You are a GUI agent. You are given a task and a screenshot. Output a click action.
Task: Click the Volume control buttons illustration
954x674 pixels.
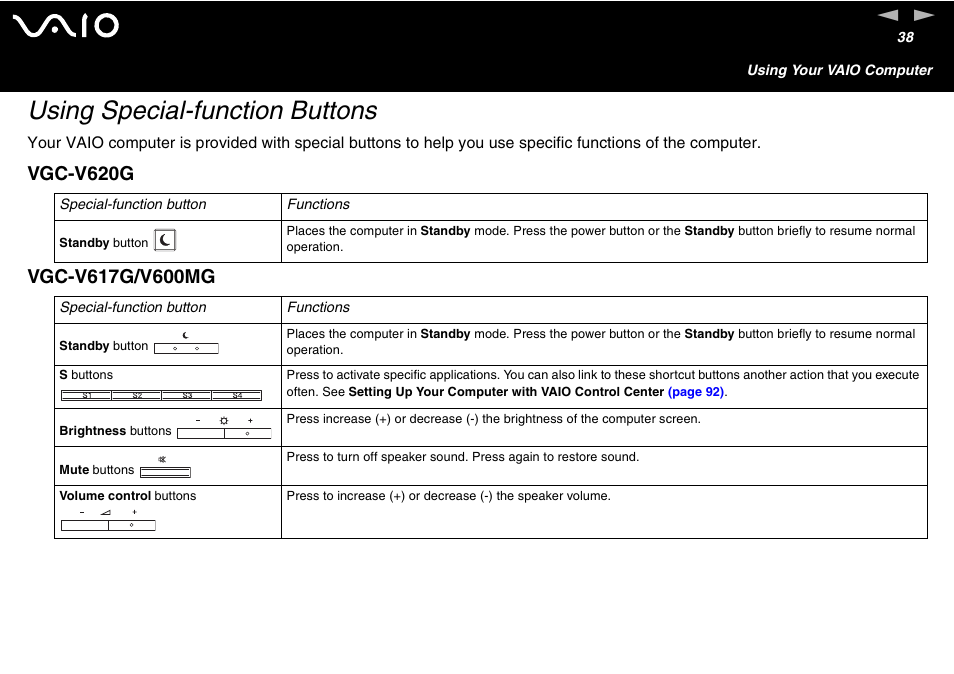pyautogui.click(x=108, y=521)
